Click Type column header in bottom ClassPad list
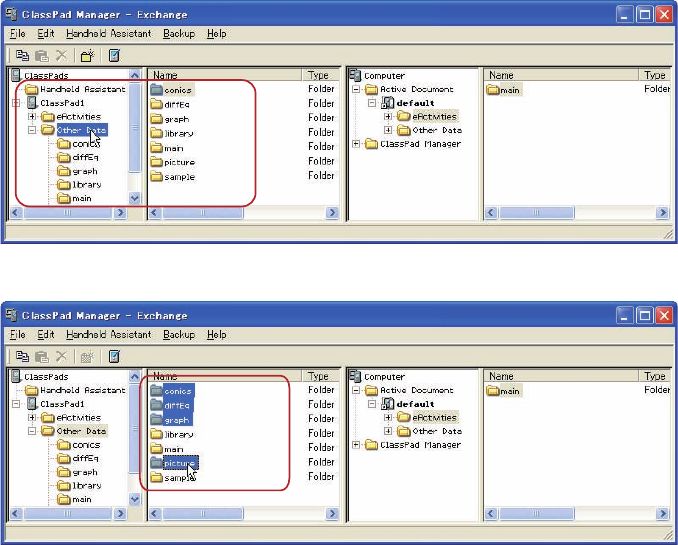Image resolution: width=678 pixels, height=545 pixels. click(x=320, y=376)
